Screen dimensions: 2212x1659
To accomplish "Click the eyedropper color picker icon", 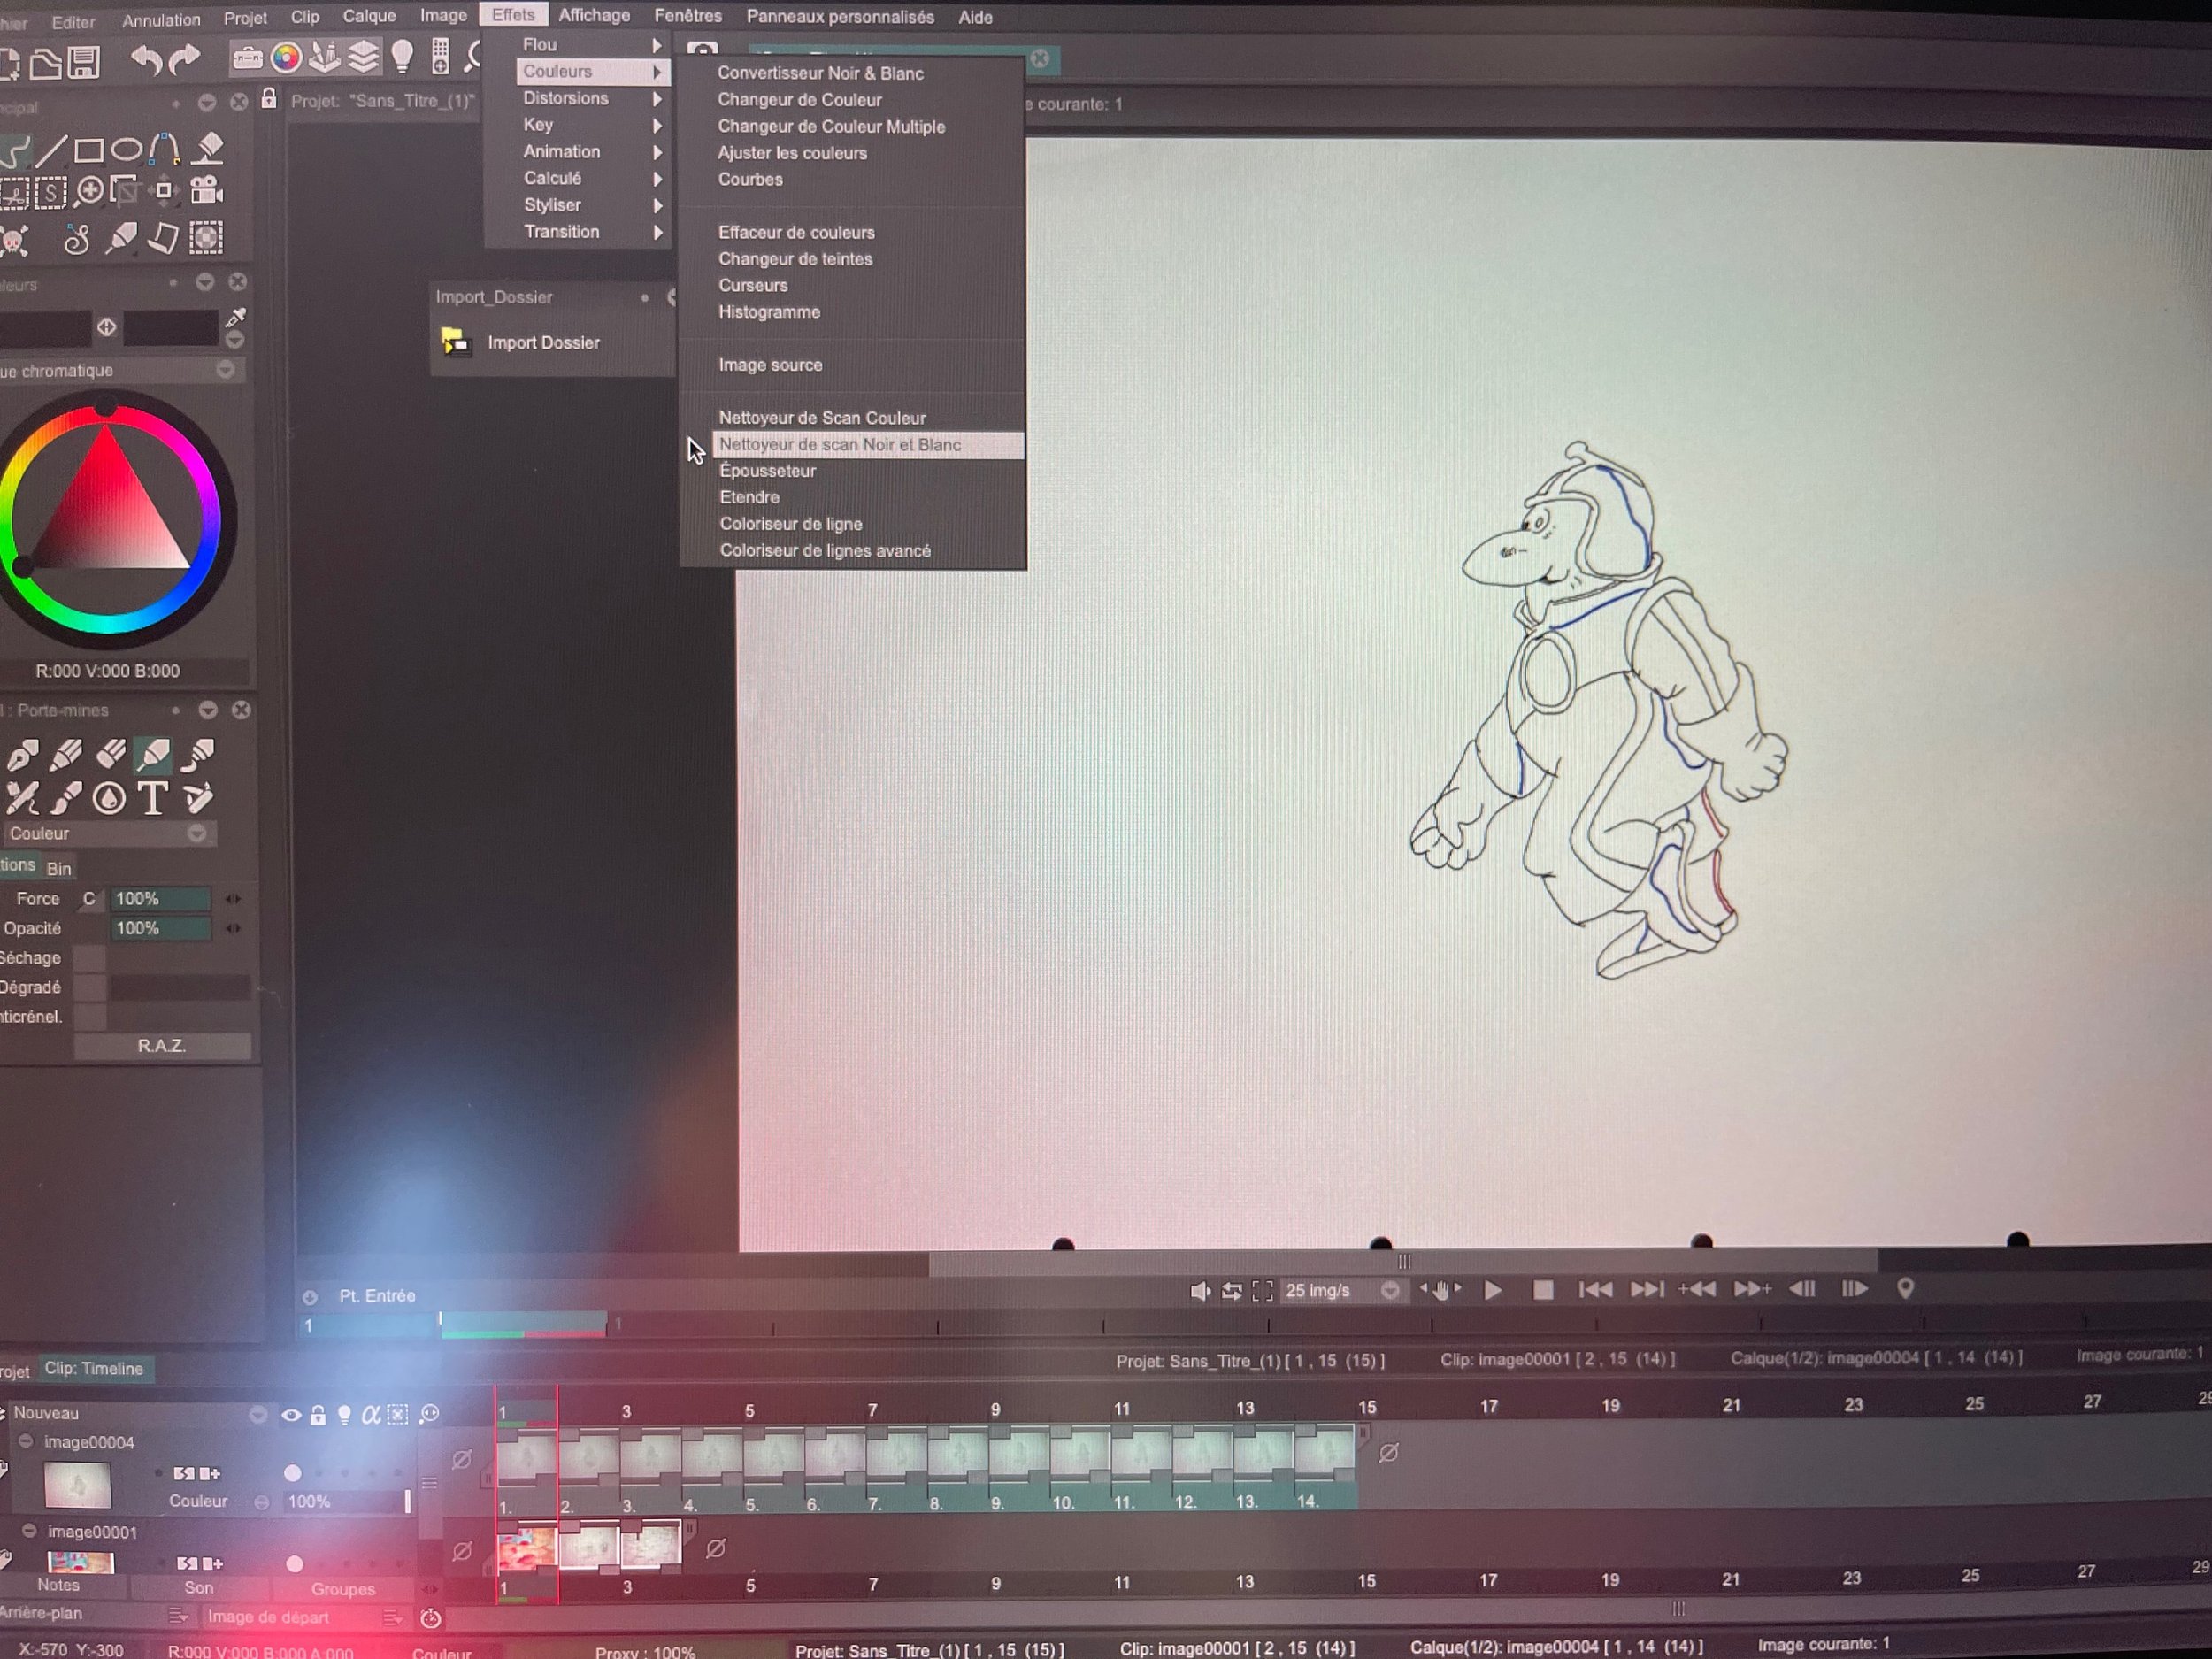I will coord(236,318).
